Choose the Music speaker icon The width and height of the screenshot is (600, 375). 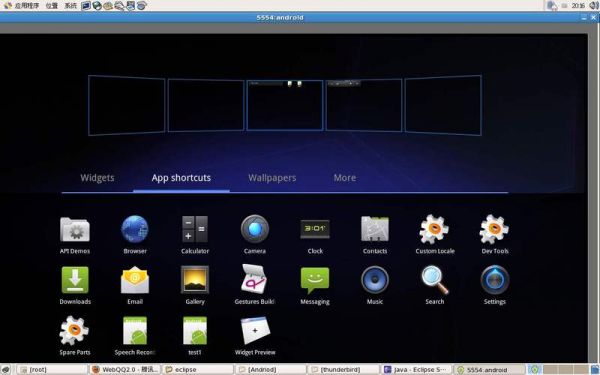[375, 280]
